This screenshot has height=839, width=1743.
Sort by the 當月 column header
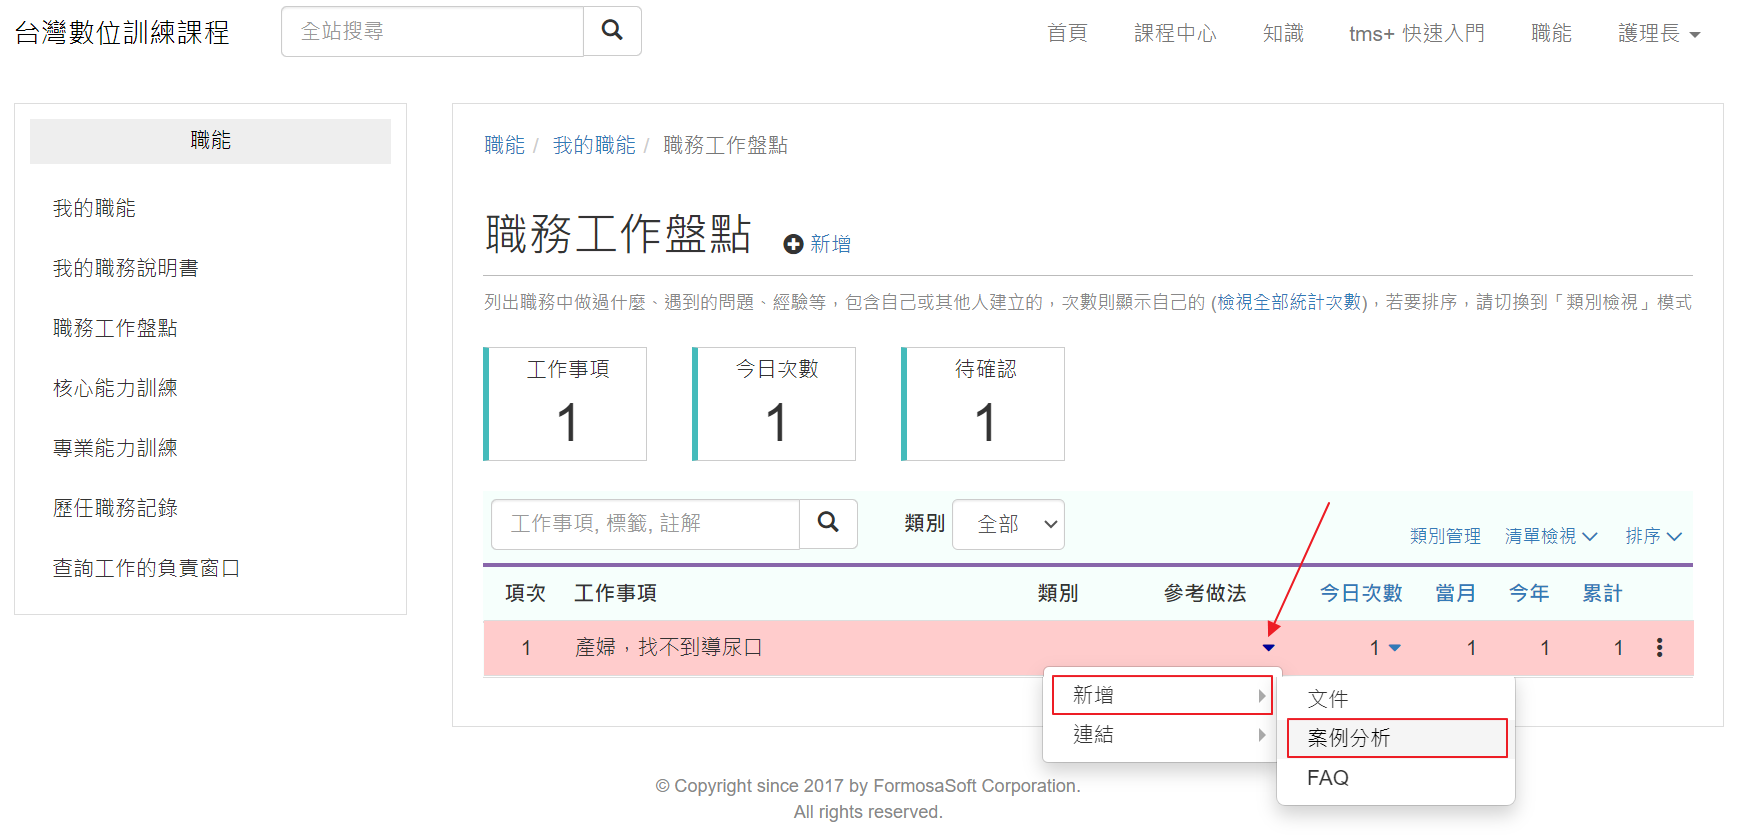[x=1455, y=593]
